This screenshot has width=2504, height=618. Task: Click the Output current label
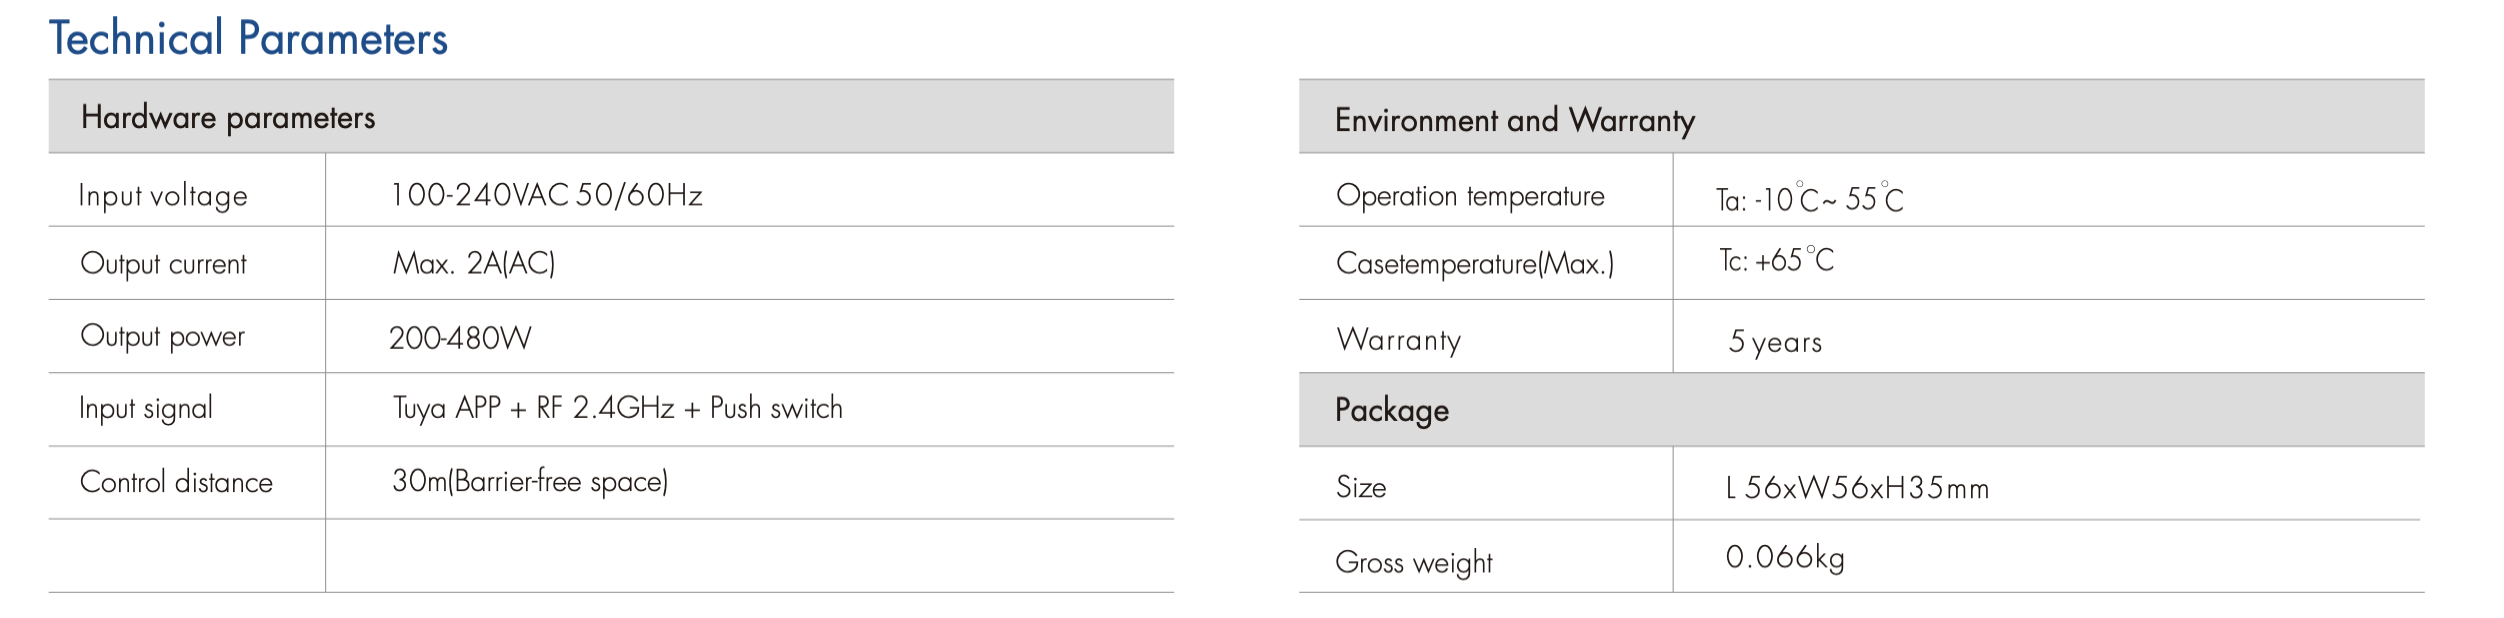pos(163,264)
